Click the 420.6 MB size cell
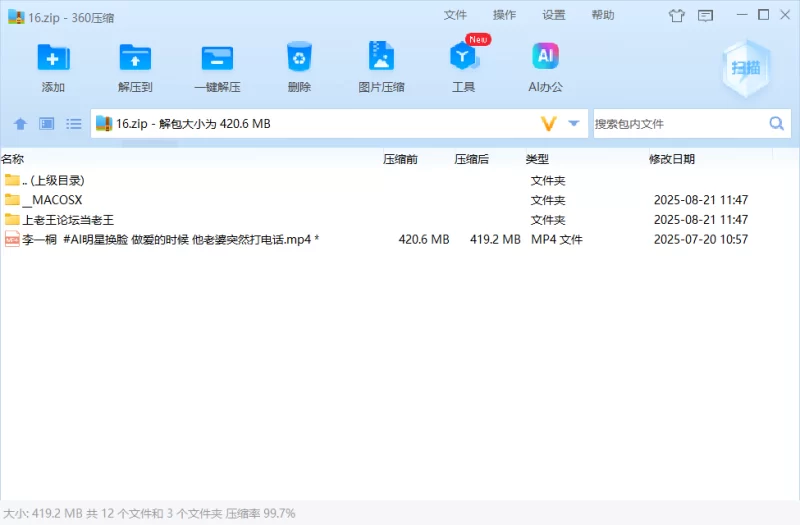The width and height of the screenshot is (800, 525). coord(424,239)
